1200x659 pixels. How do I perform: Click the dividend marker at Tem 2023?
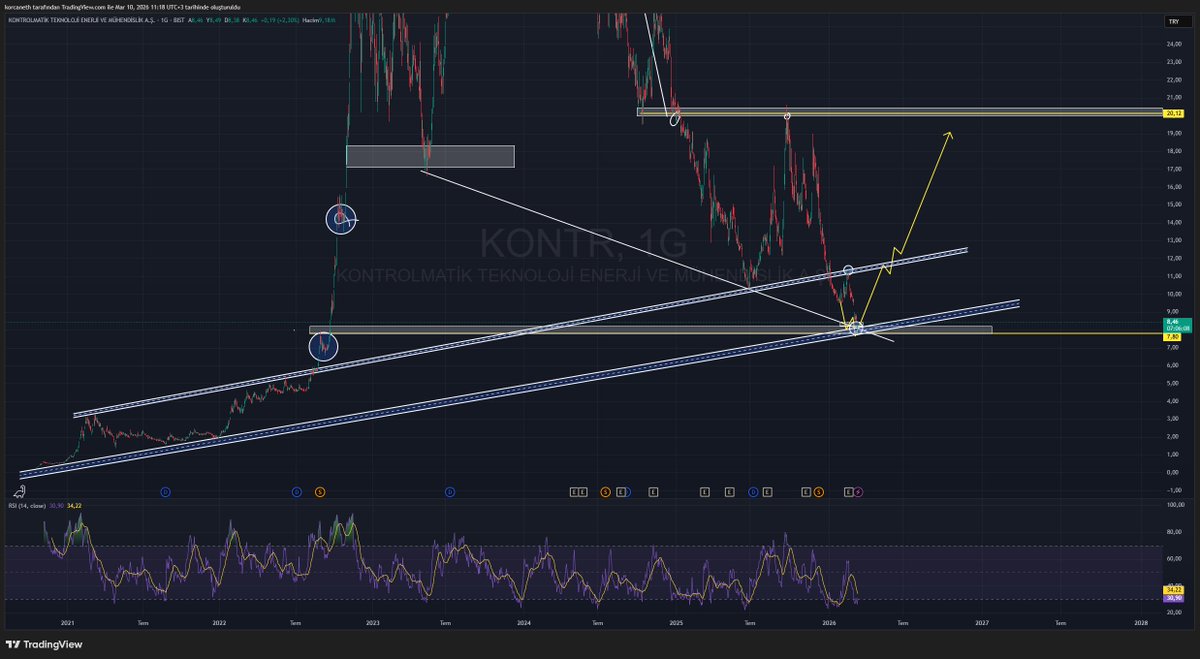450,492
